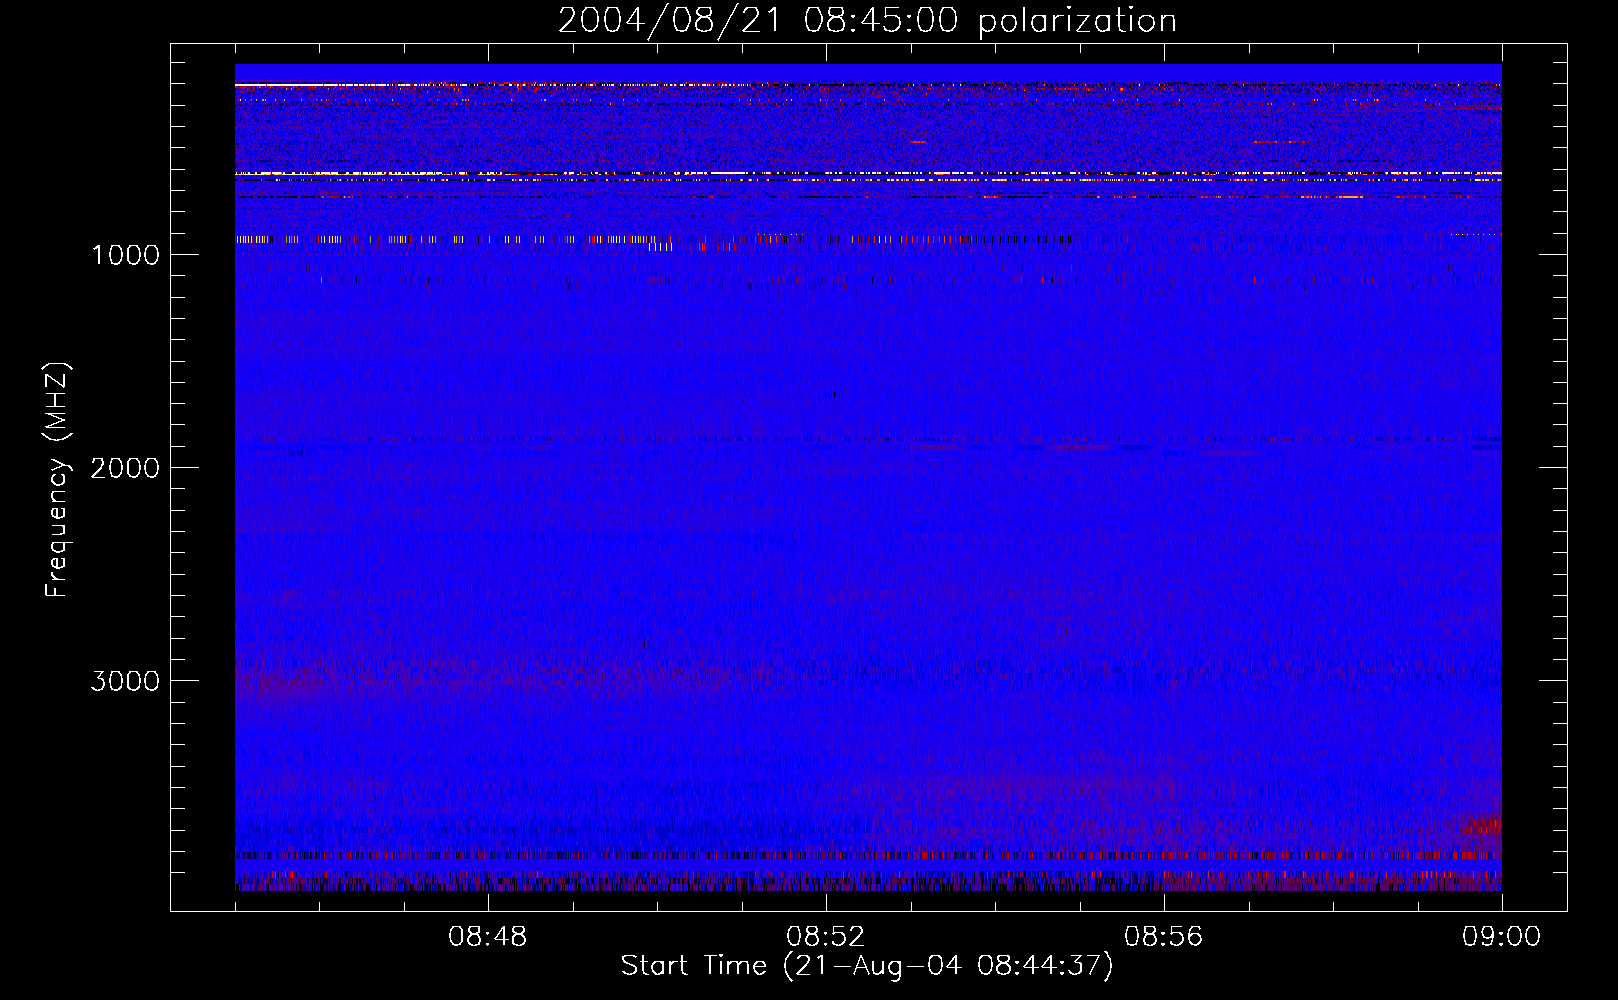1618x1000 pixels.
Task: Click the plot title '2004/08/21 08:45:00 polarization'
Action: [x=867, y=21]
